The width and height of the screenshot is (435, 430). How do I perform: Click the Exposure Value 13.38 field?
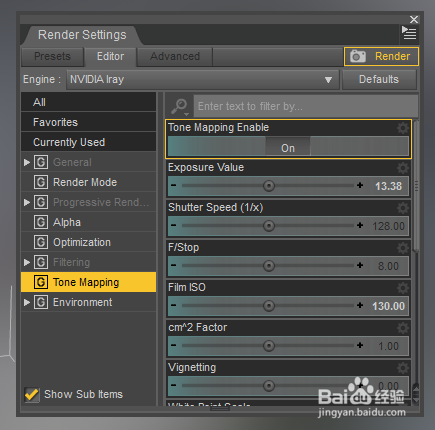[x=389, y=186]
